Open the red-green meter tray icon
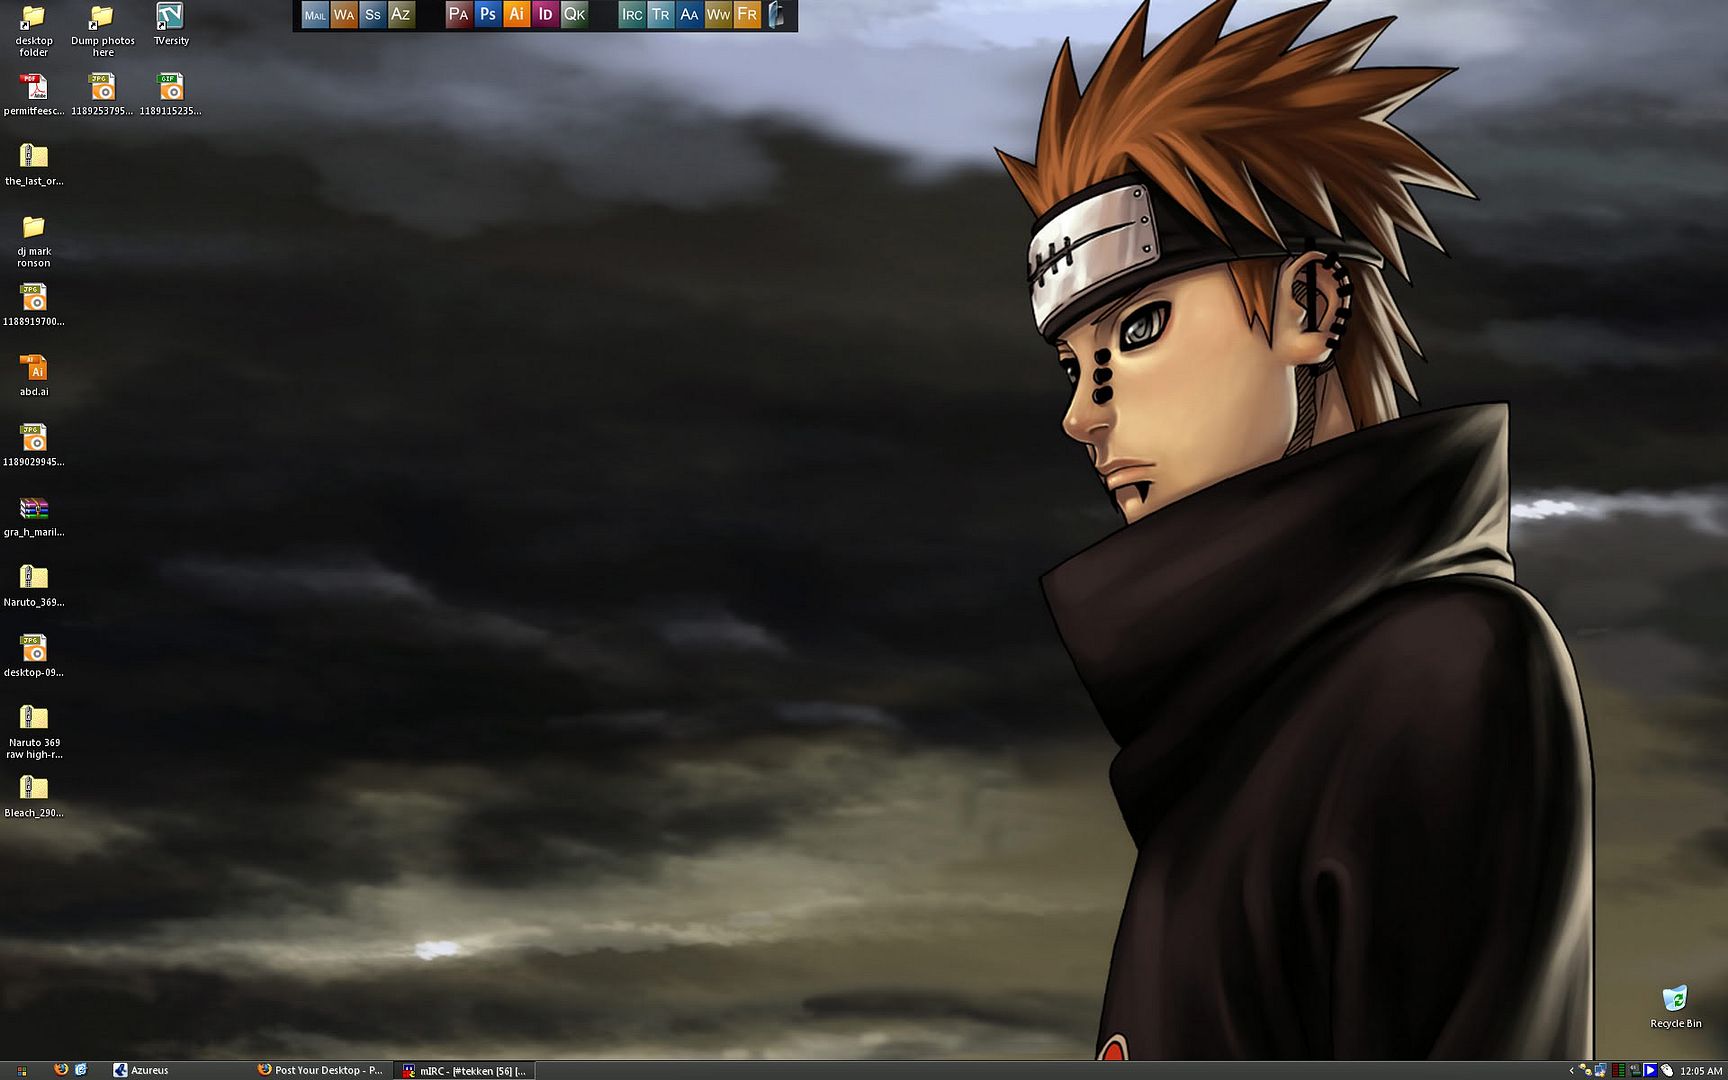The width and height of the screenshot is (1728, 1080). [x=1618, y=1070]
